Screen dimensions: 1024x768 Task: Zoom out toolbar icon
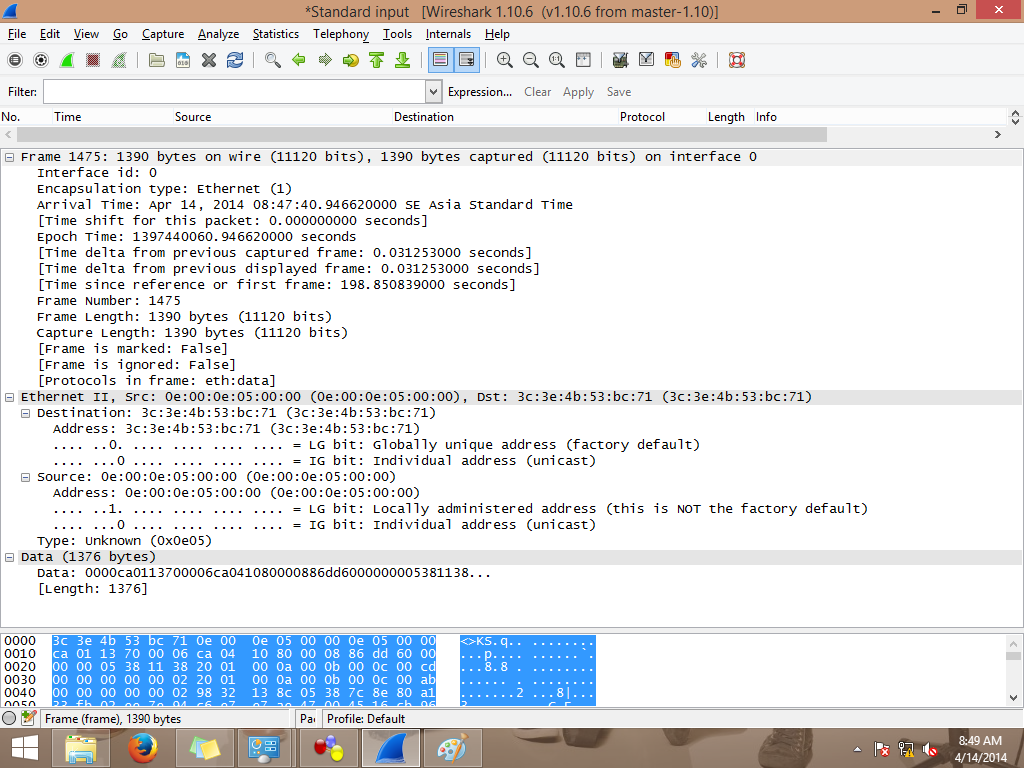pos(530,60)
